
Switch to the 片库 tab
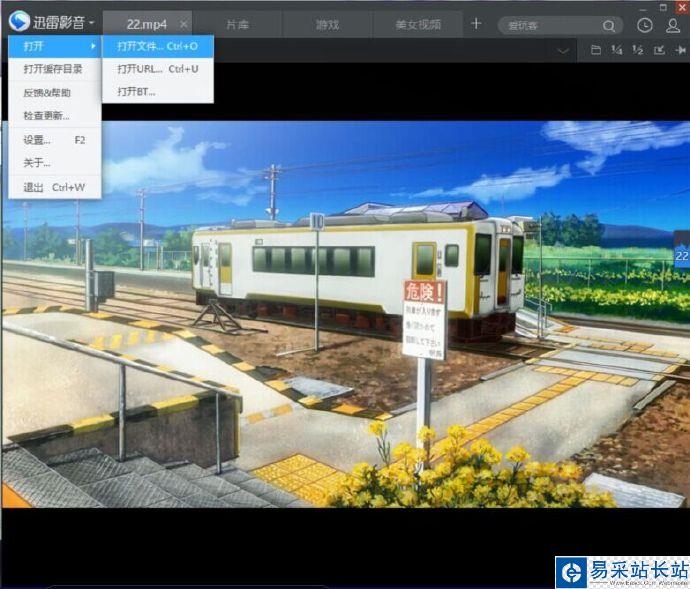point(238,24)
